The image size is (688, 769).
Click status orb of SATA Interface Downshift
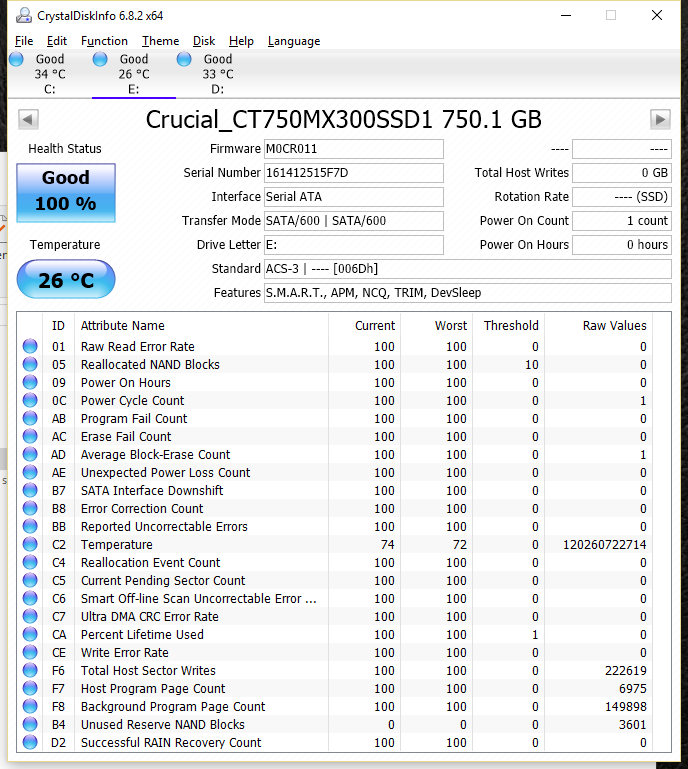click(30, 490)
